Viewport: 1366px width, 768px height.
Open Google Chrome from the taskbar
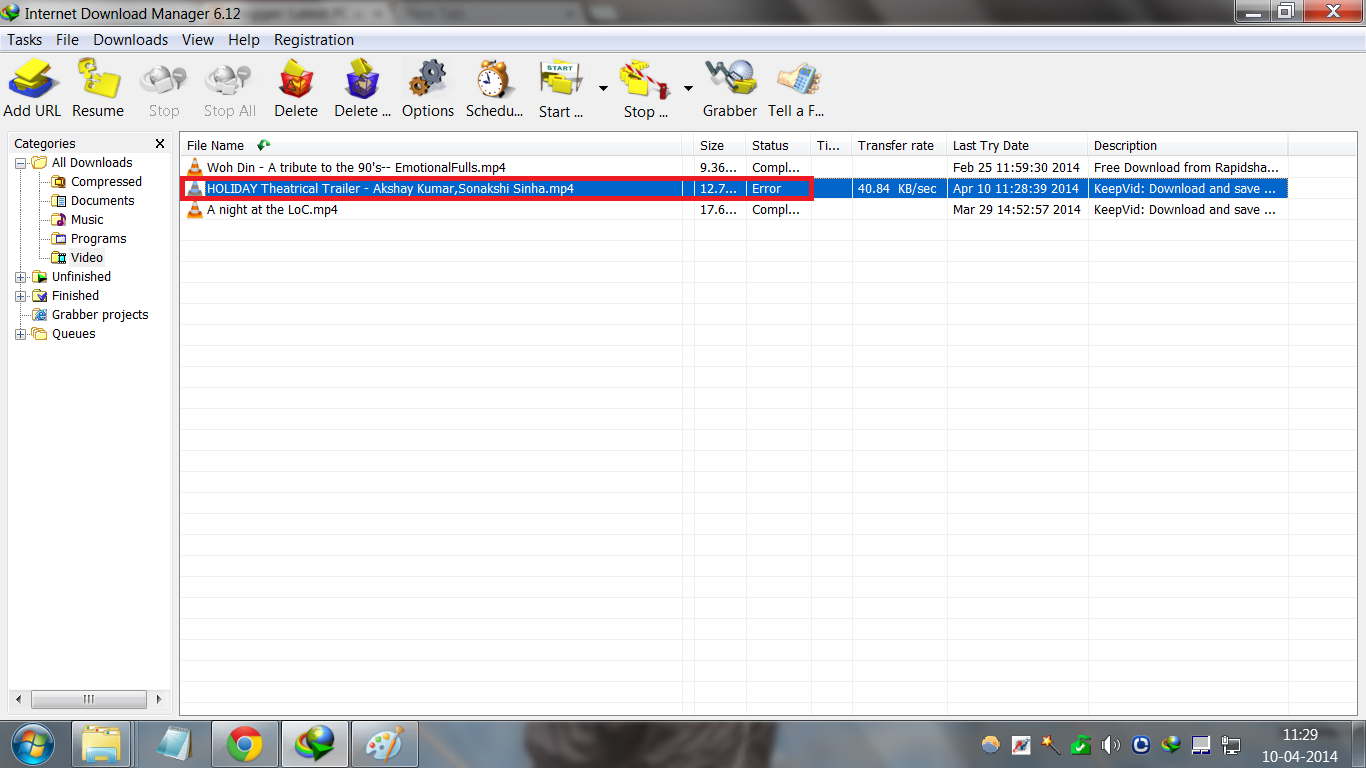pos(245,745)
